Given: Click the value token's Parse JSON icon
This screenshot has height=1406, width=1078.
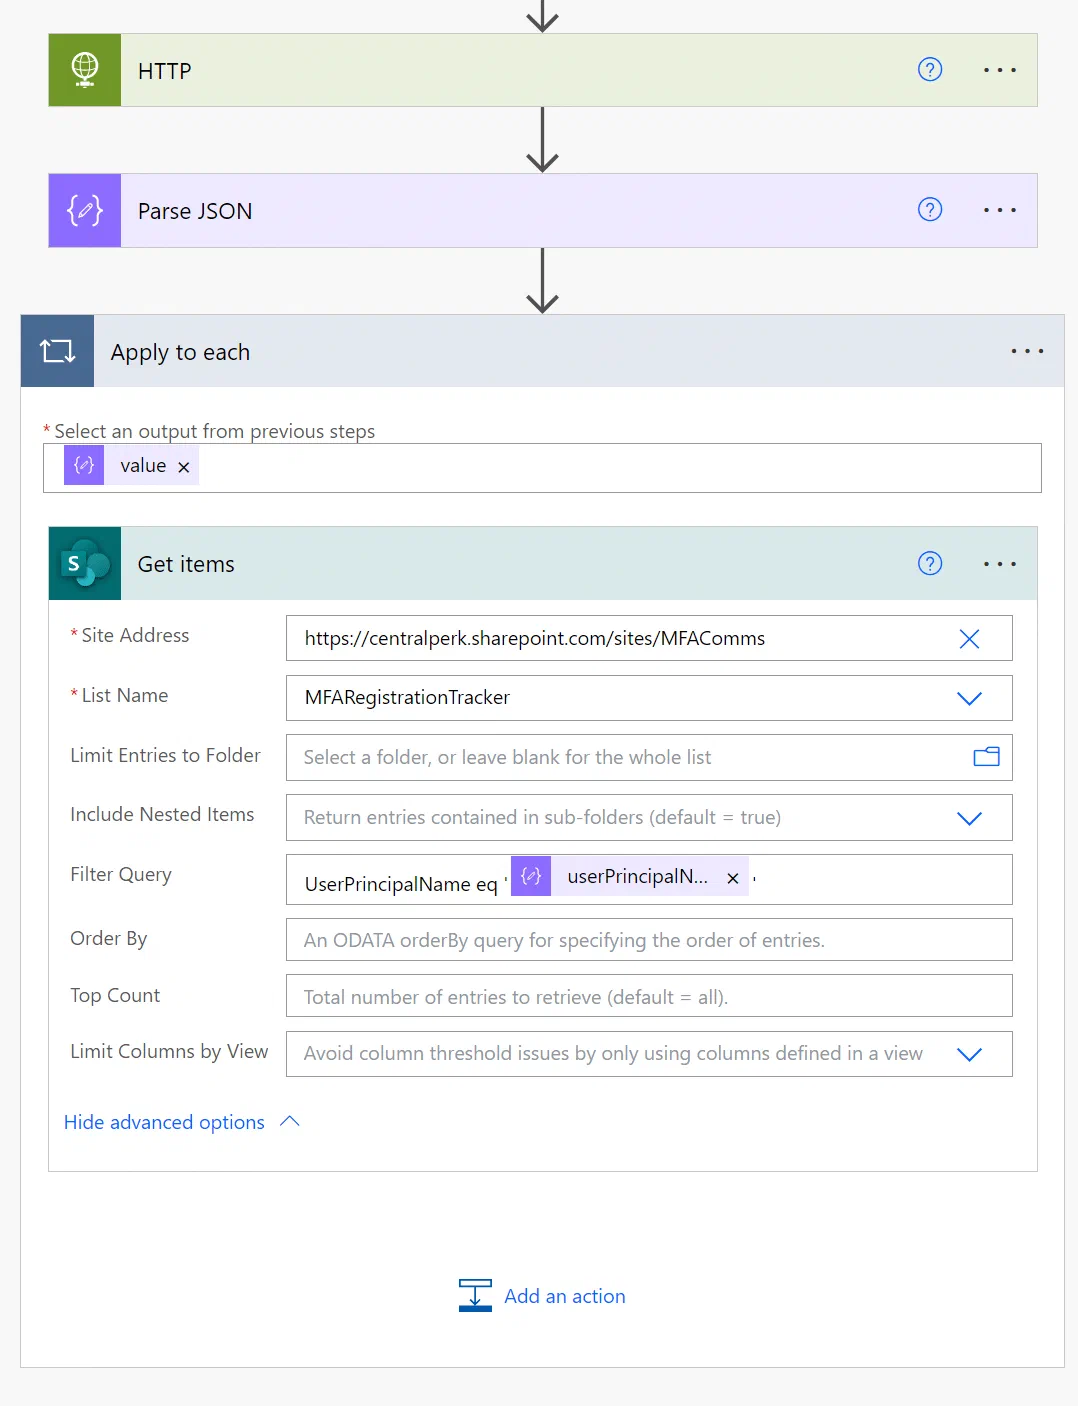Looking at the screenshot, I should [x=84, y=465].
